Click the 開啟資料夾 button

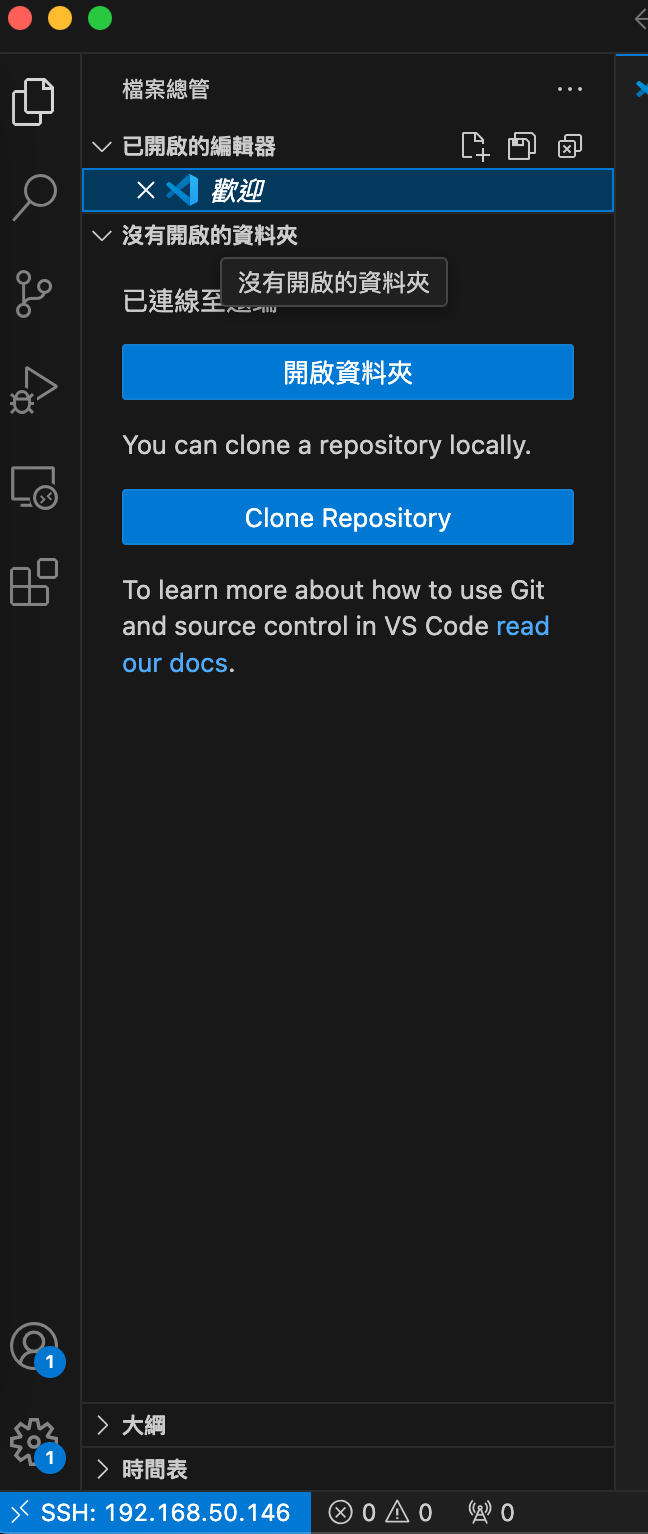tap(347, 373)
